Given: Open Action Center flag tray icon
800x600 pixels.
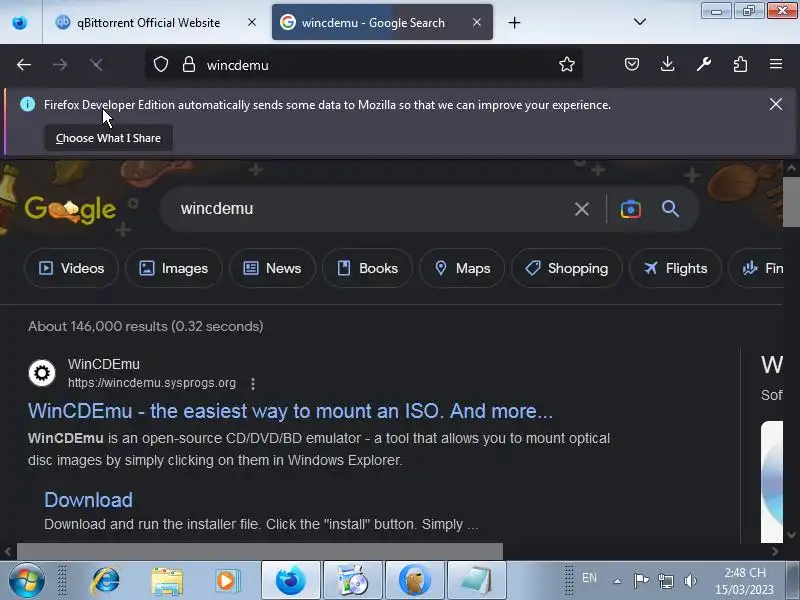Looking at the screenshot, I should pos(641,581).
